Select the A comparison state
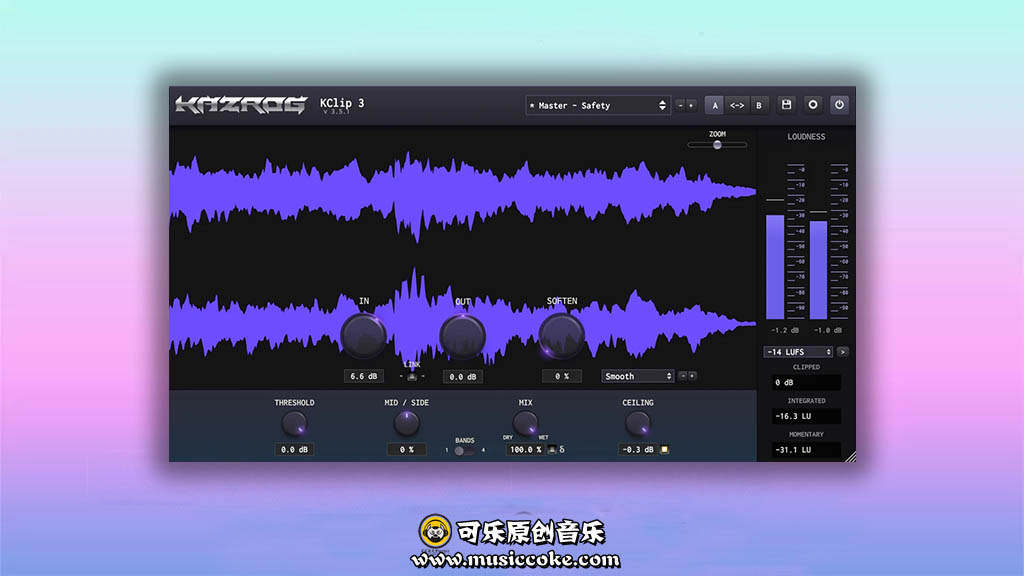The width and height of the screenshot is (1024, 576). pos(714,105)
